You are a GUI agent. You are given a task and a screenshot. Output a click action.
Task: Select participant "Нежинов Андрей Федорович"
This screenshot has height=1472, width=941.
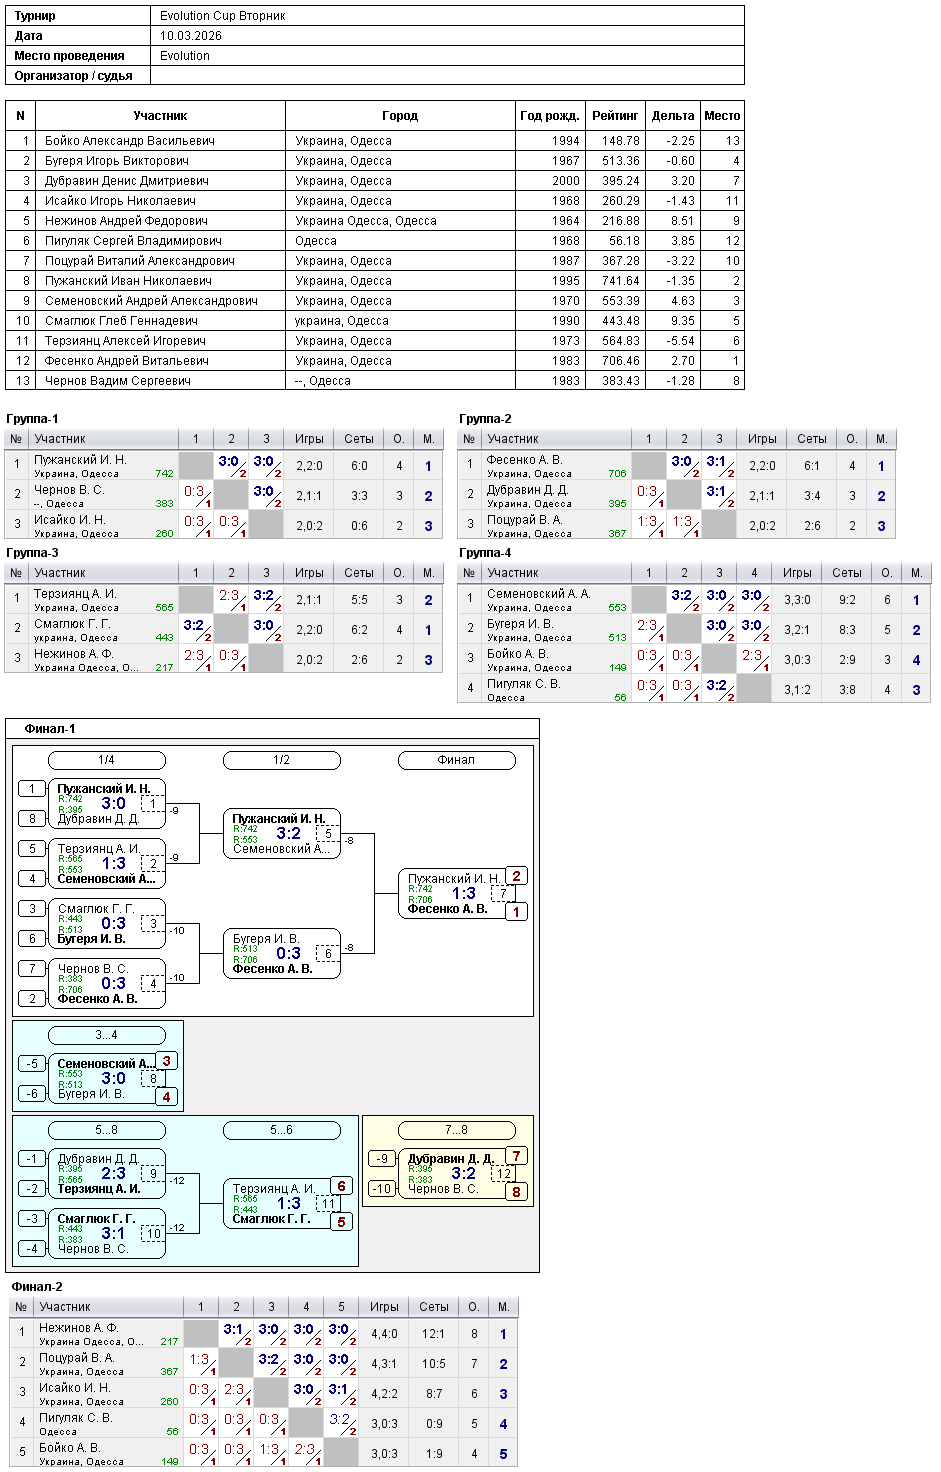pos(126,221)
